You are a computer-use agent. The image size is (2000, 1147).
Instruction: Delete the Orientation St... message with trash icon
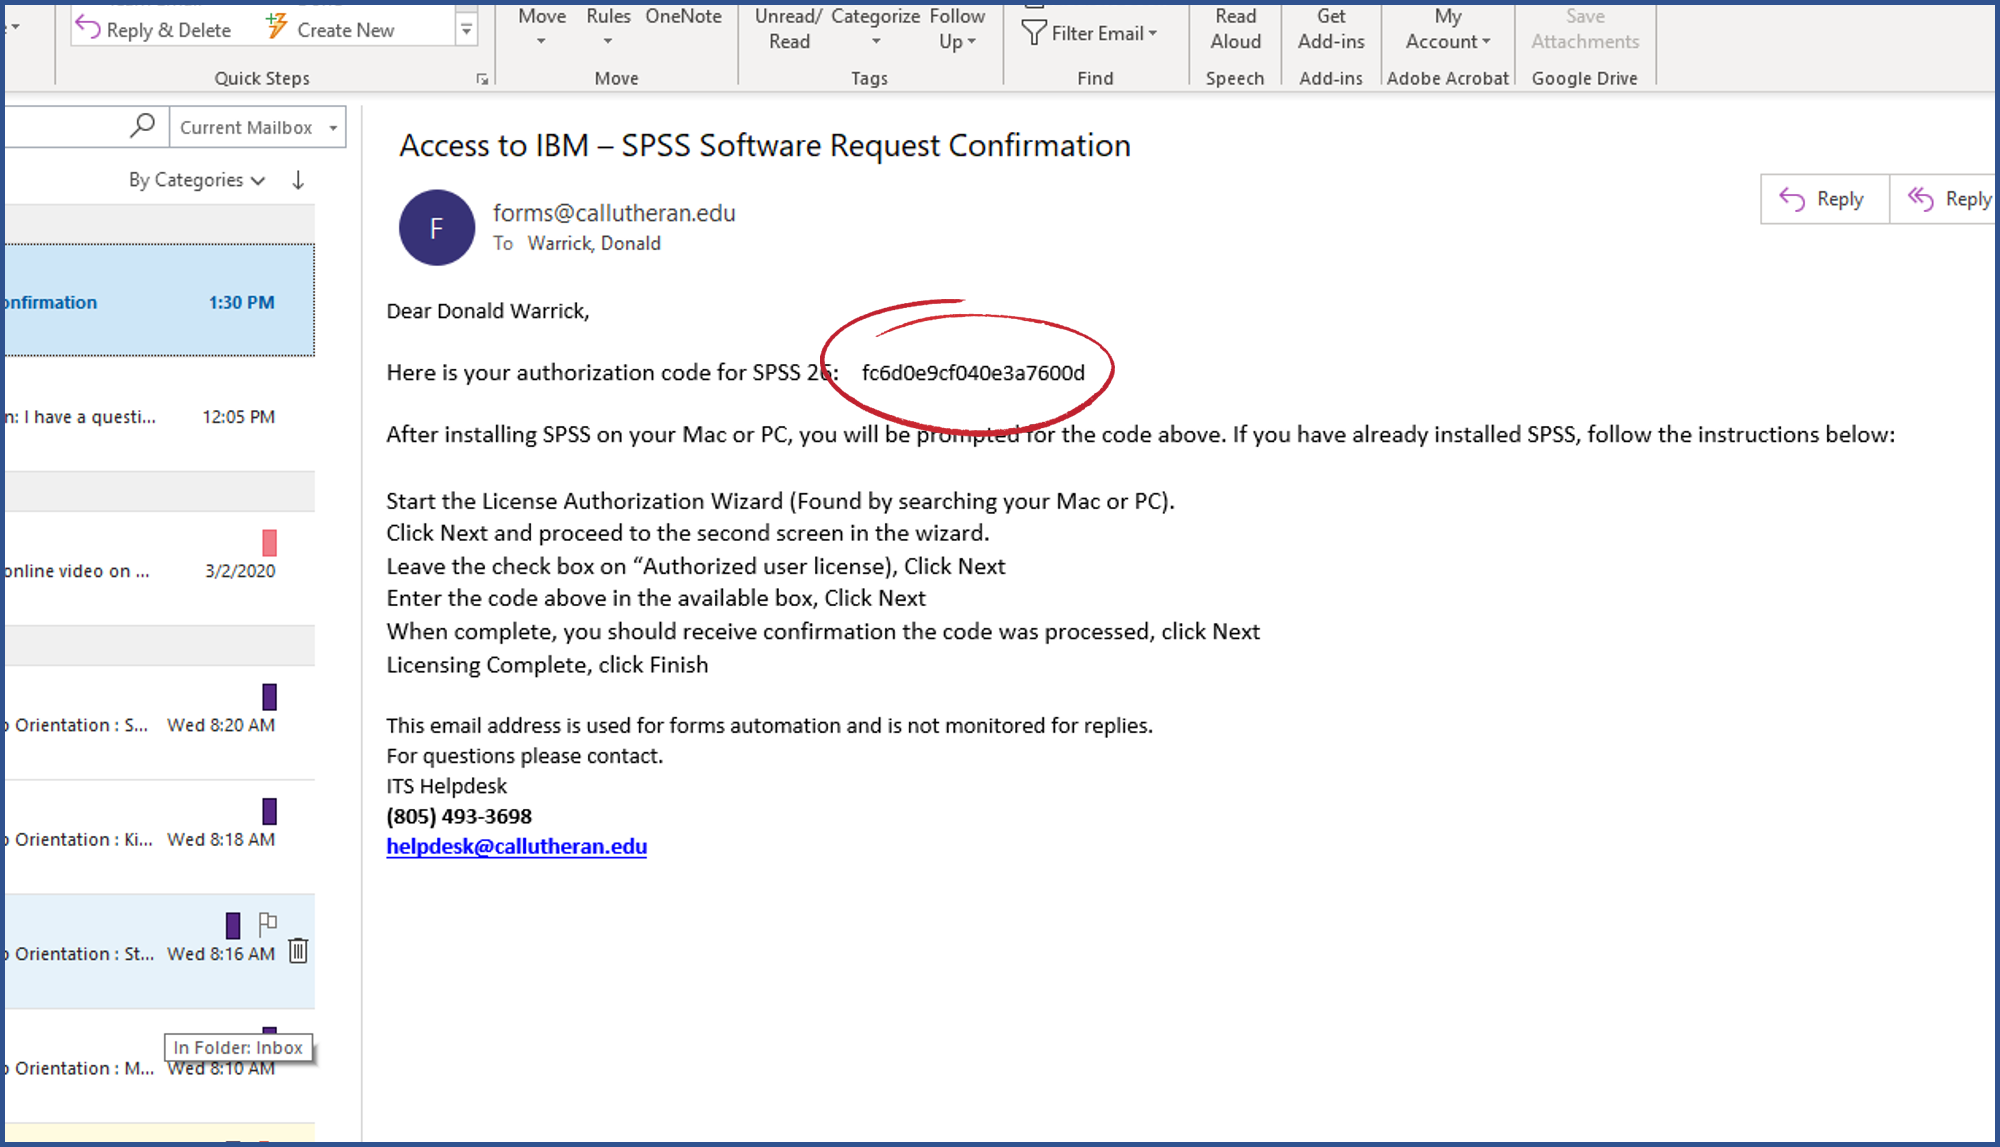coord(298,951)
